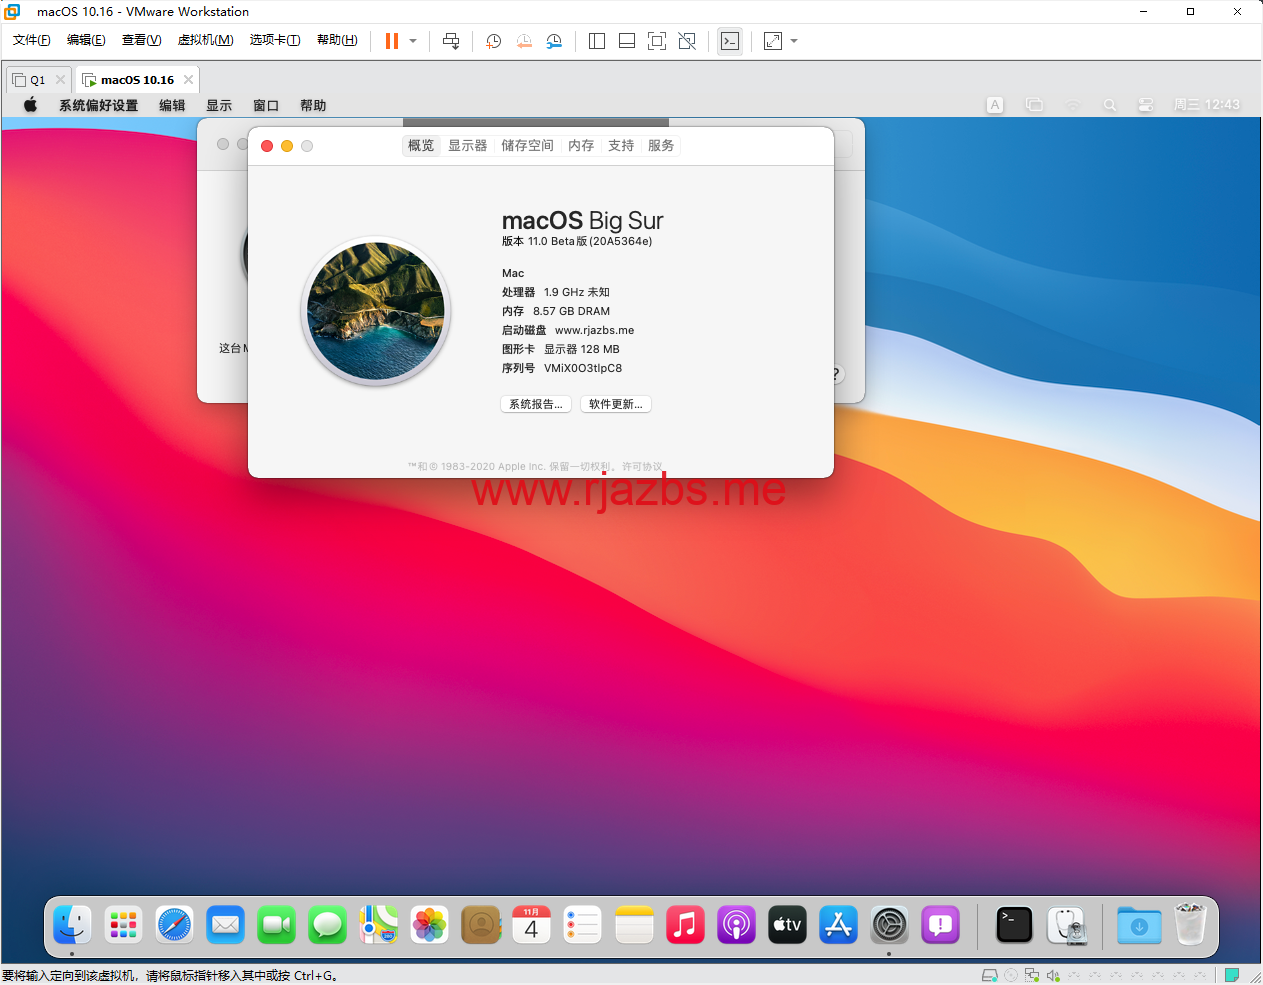Open Messages from the Dock
This screenshot has height=985, width=1263.
click(x=327, y=925)
